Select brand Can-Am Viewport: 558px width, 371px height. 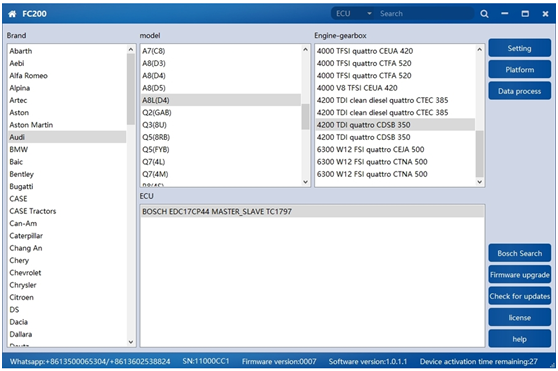[x=67, y=223]
